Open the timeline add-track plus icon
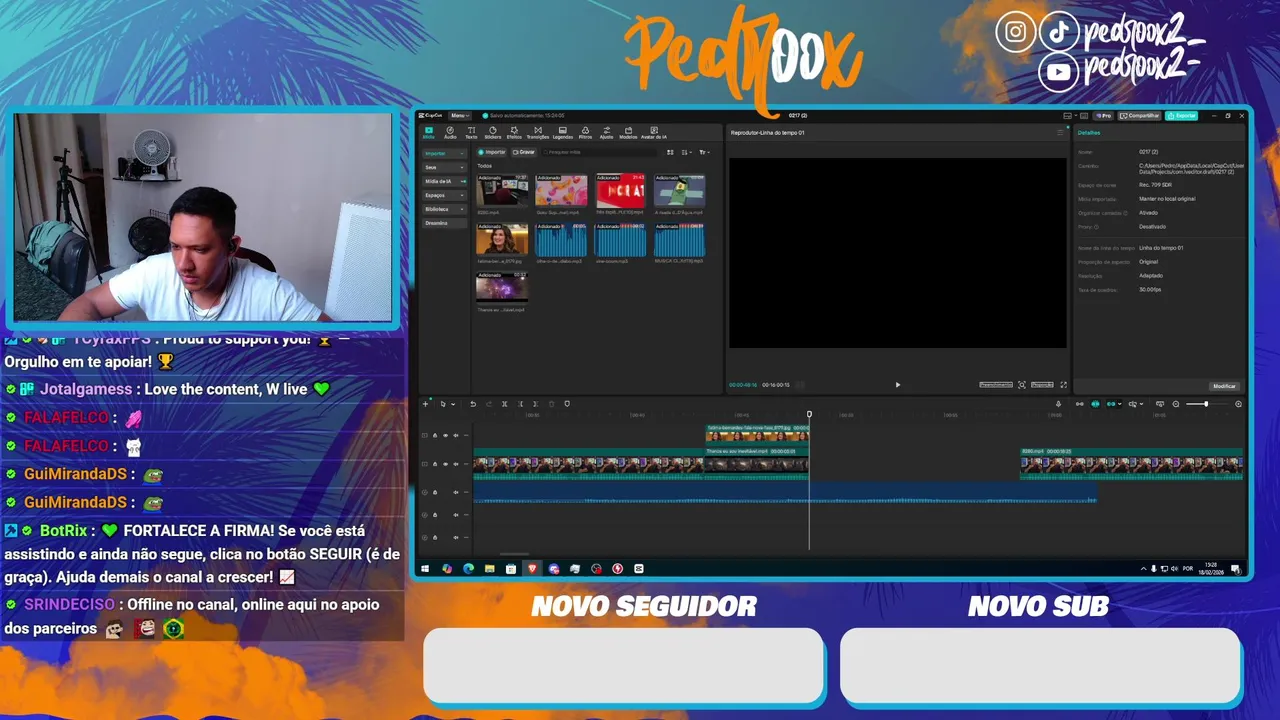1280x720 pixels. tap(426, 404)
